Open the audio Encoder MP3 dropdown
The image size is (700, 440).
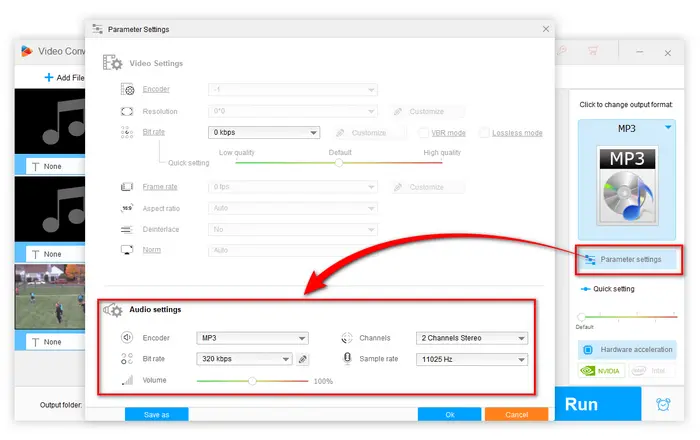coord(252,338)
